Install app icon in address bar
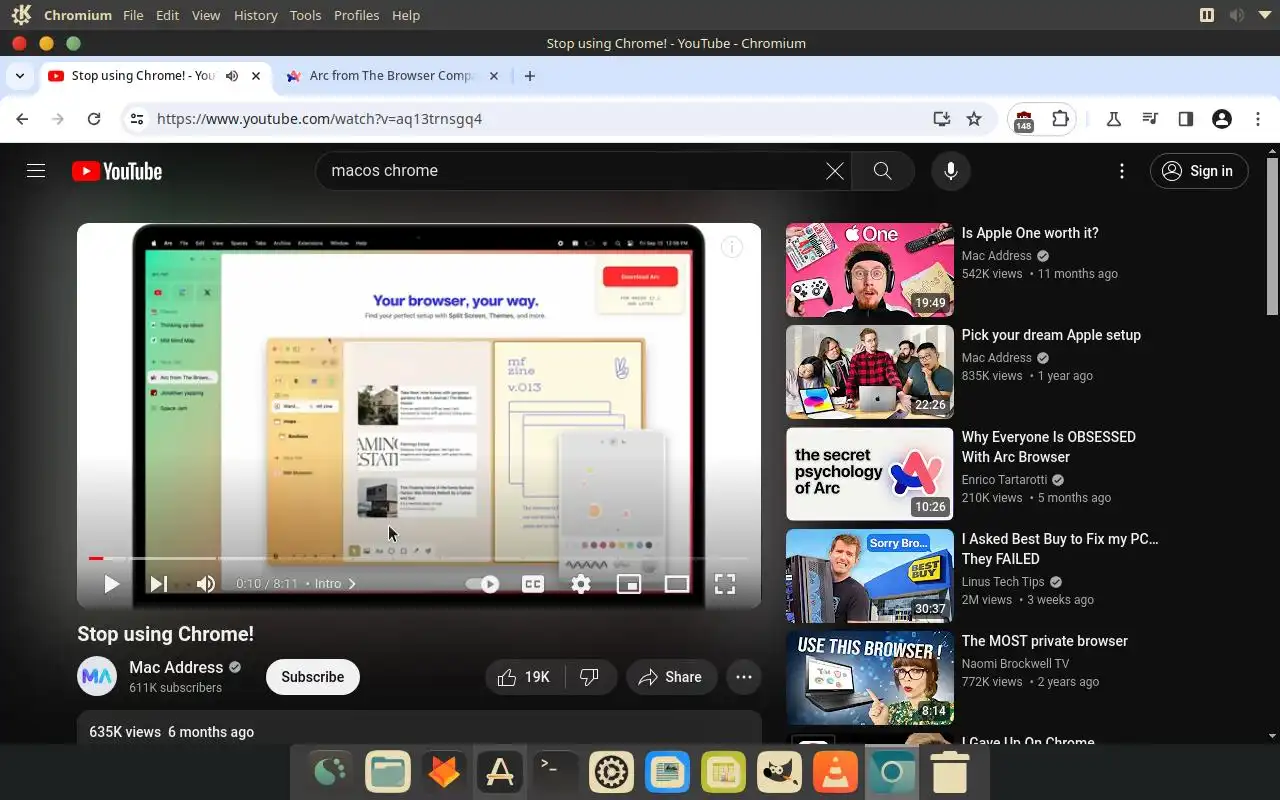Screen dimensions: 1280x800 941,119
